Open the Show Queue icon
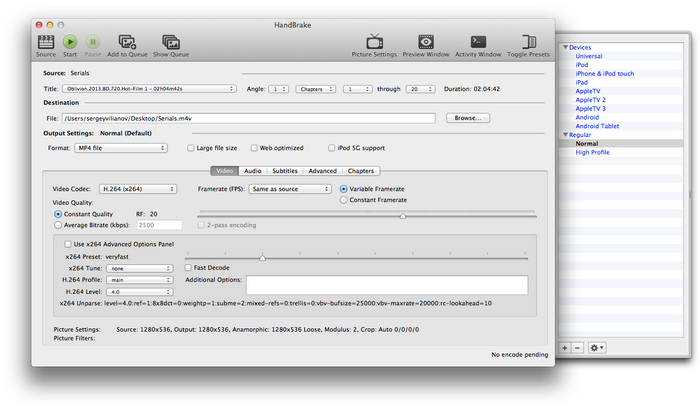This screenshot has width=700, height=410. (x=171, y=41)
